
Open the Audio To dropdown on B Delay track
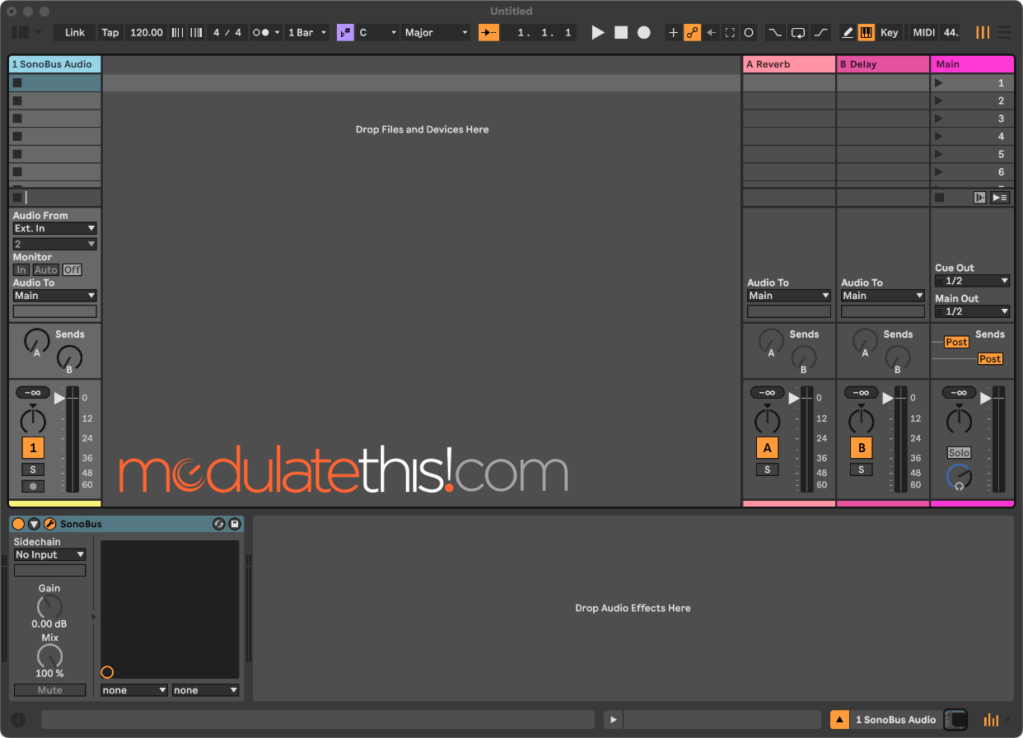click(x=882, y=295)
